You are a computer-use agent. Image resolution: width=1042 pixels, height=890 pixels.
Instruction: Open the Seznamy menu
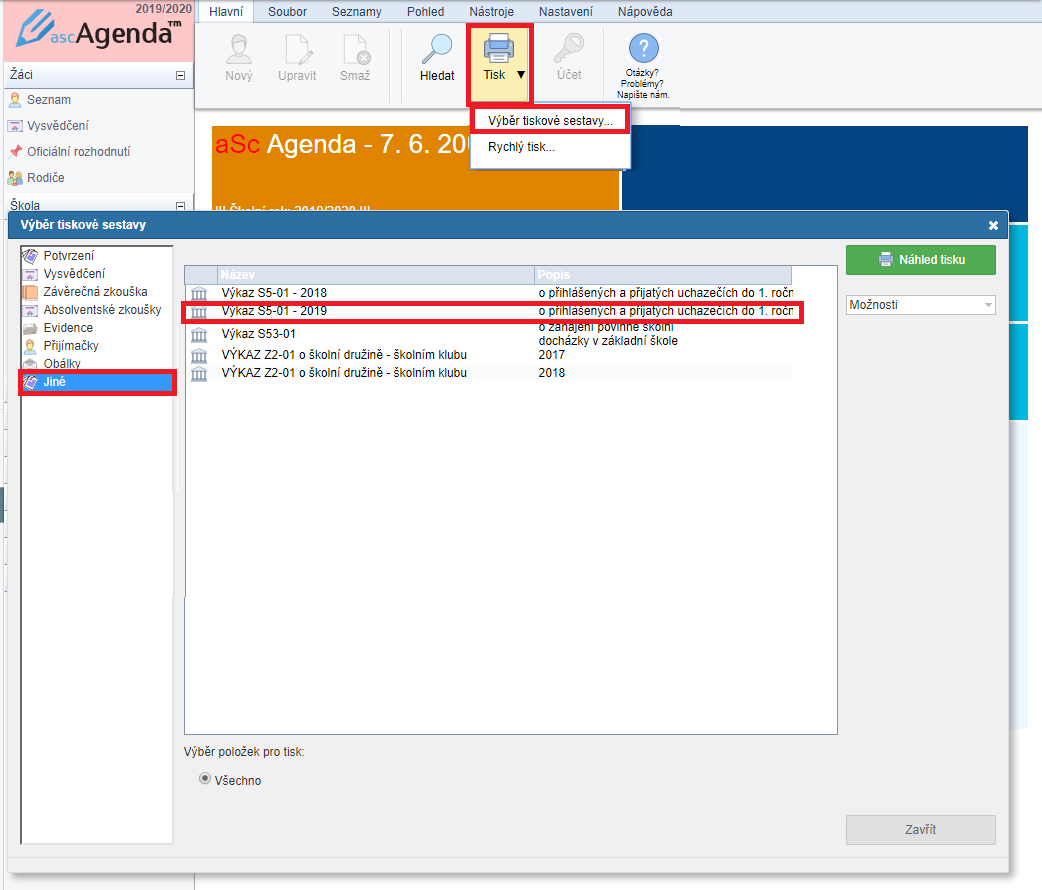tap(357, 11)
